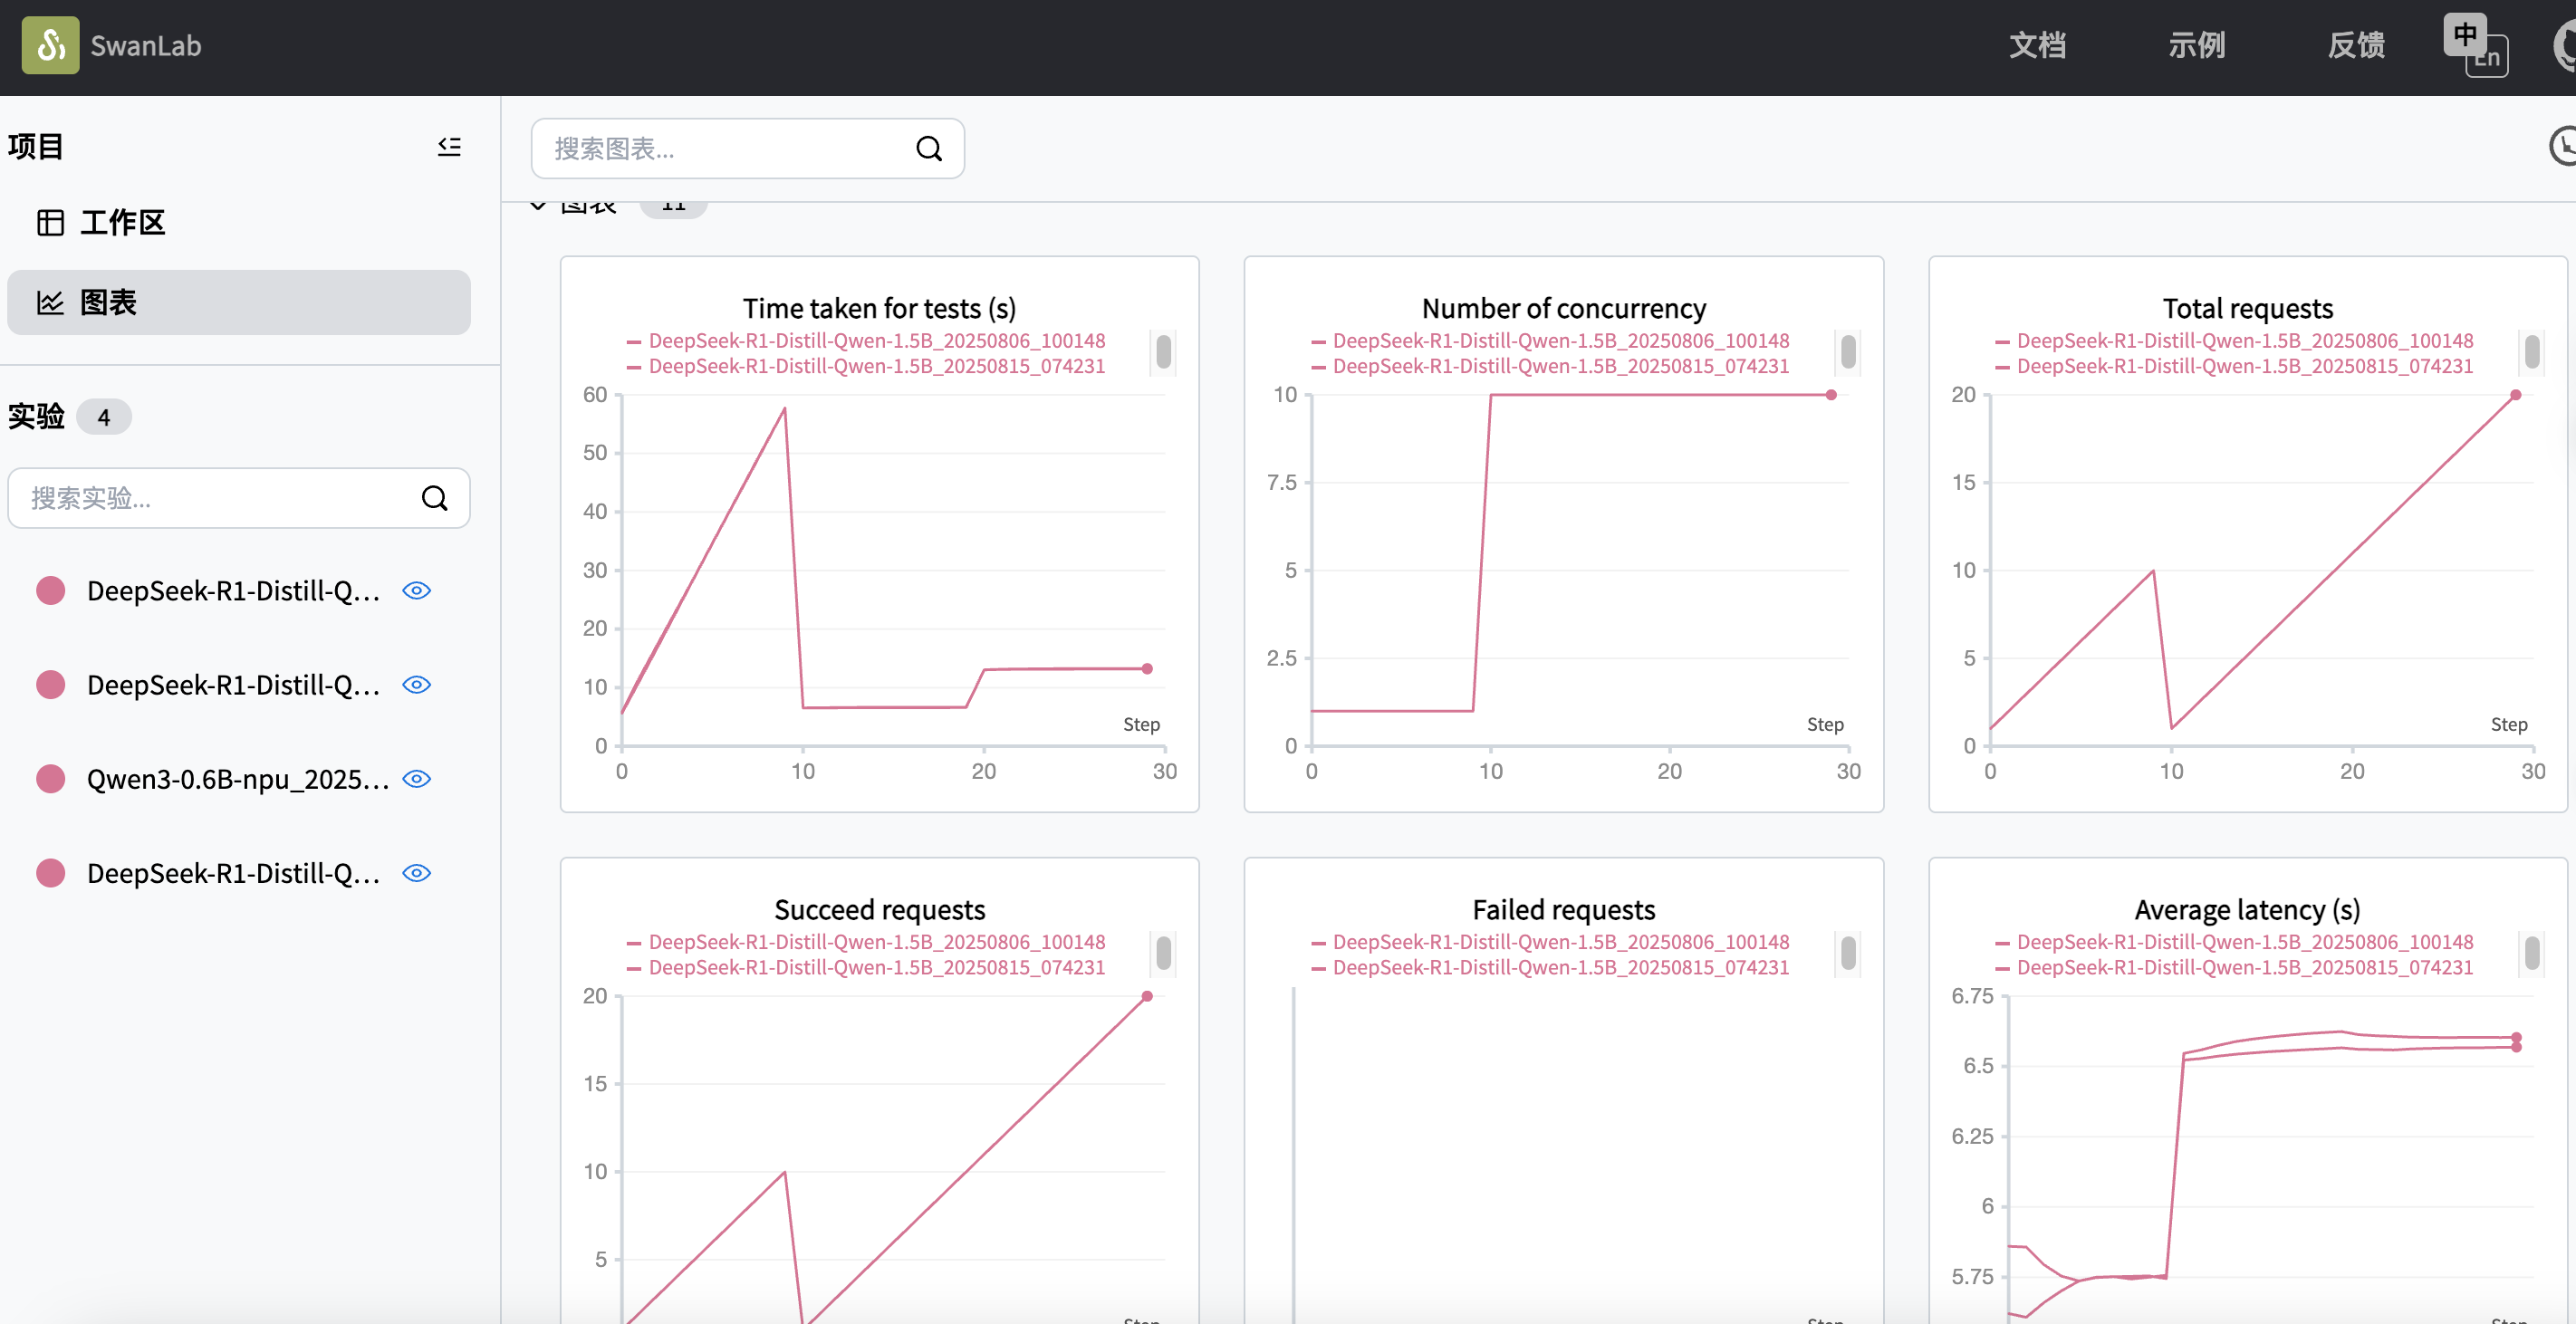Open the 文档 docs menu item
Screen dimensions: 2576x1324
[x=2037, y=45]
